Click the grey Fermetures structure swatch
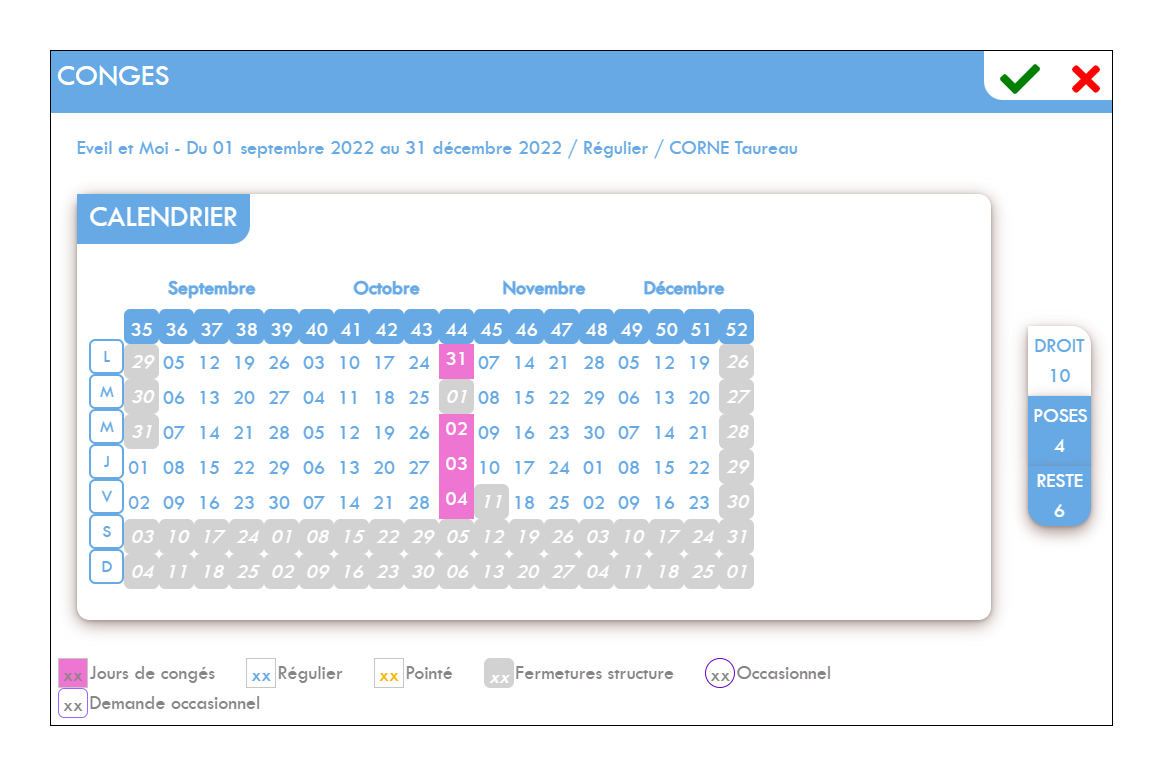This screenshot has width=1163, height=776. point(498,673)
